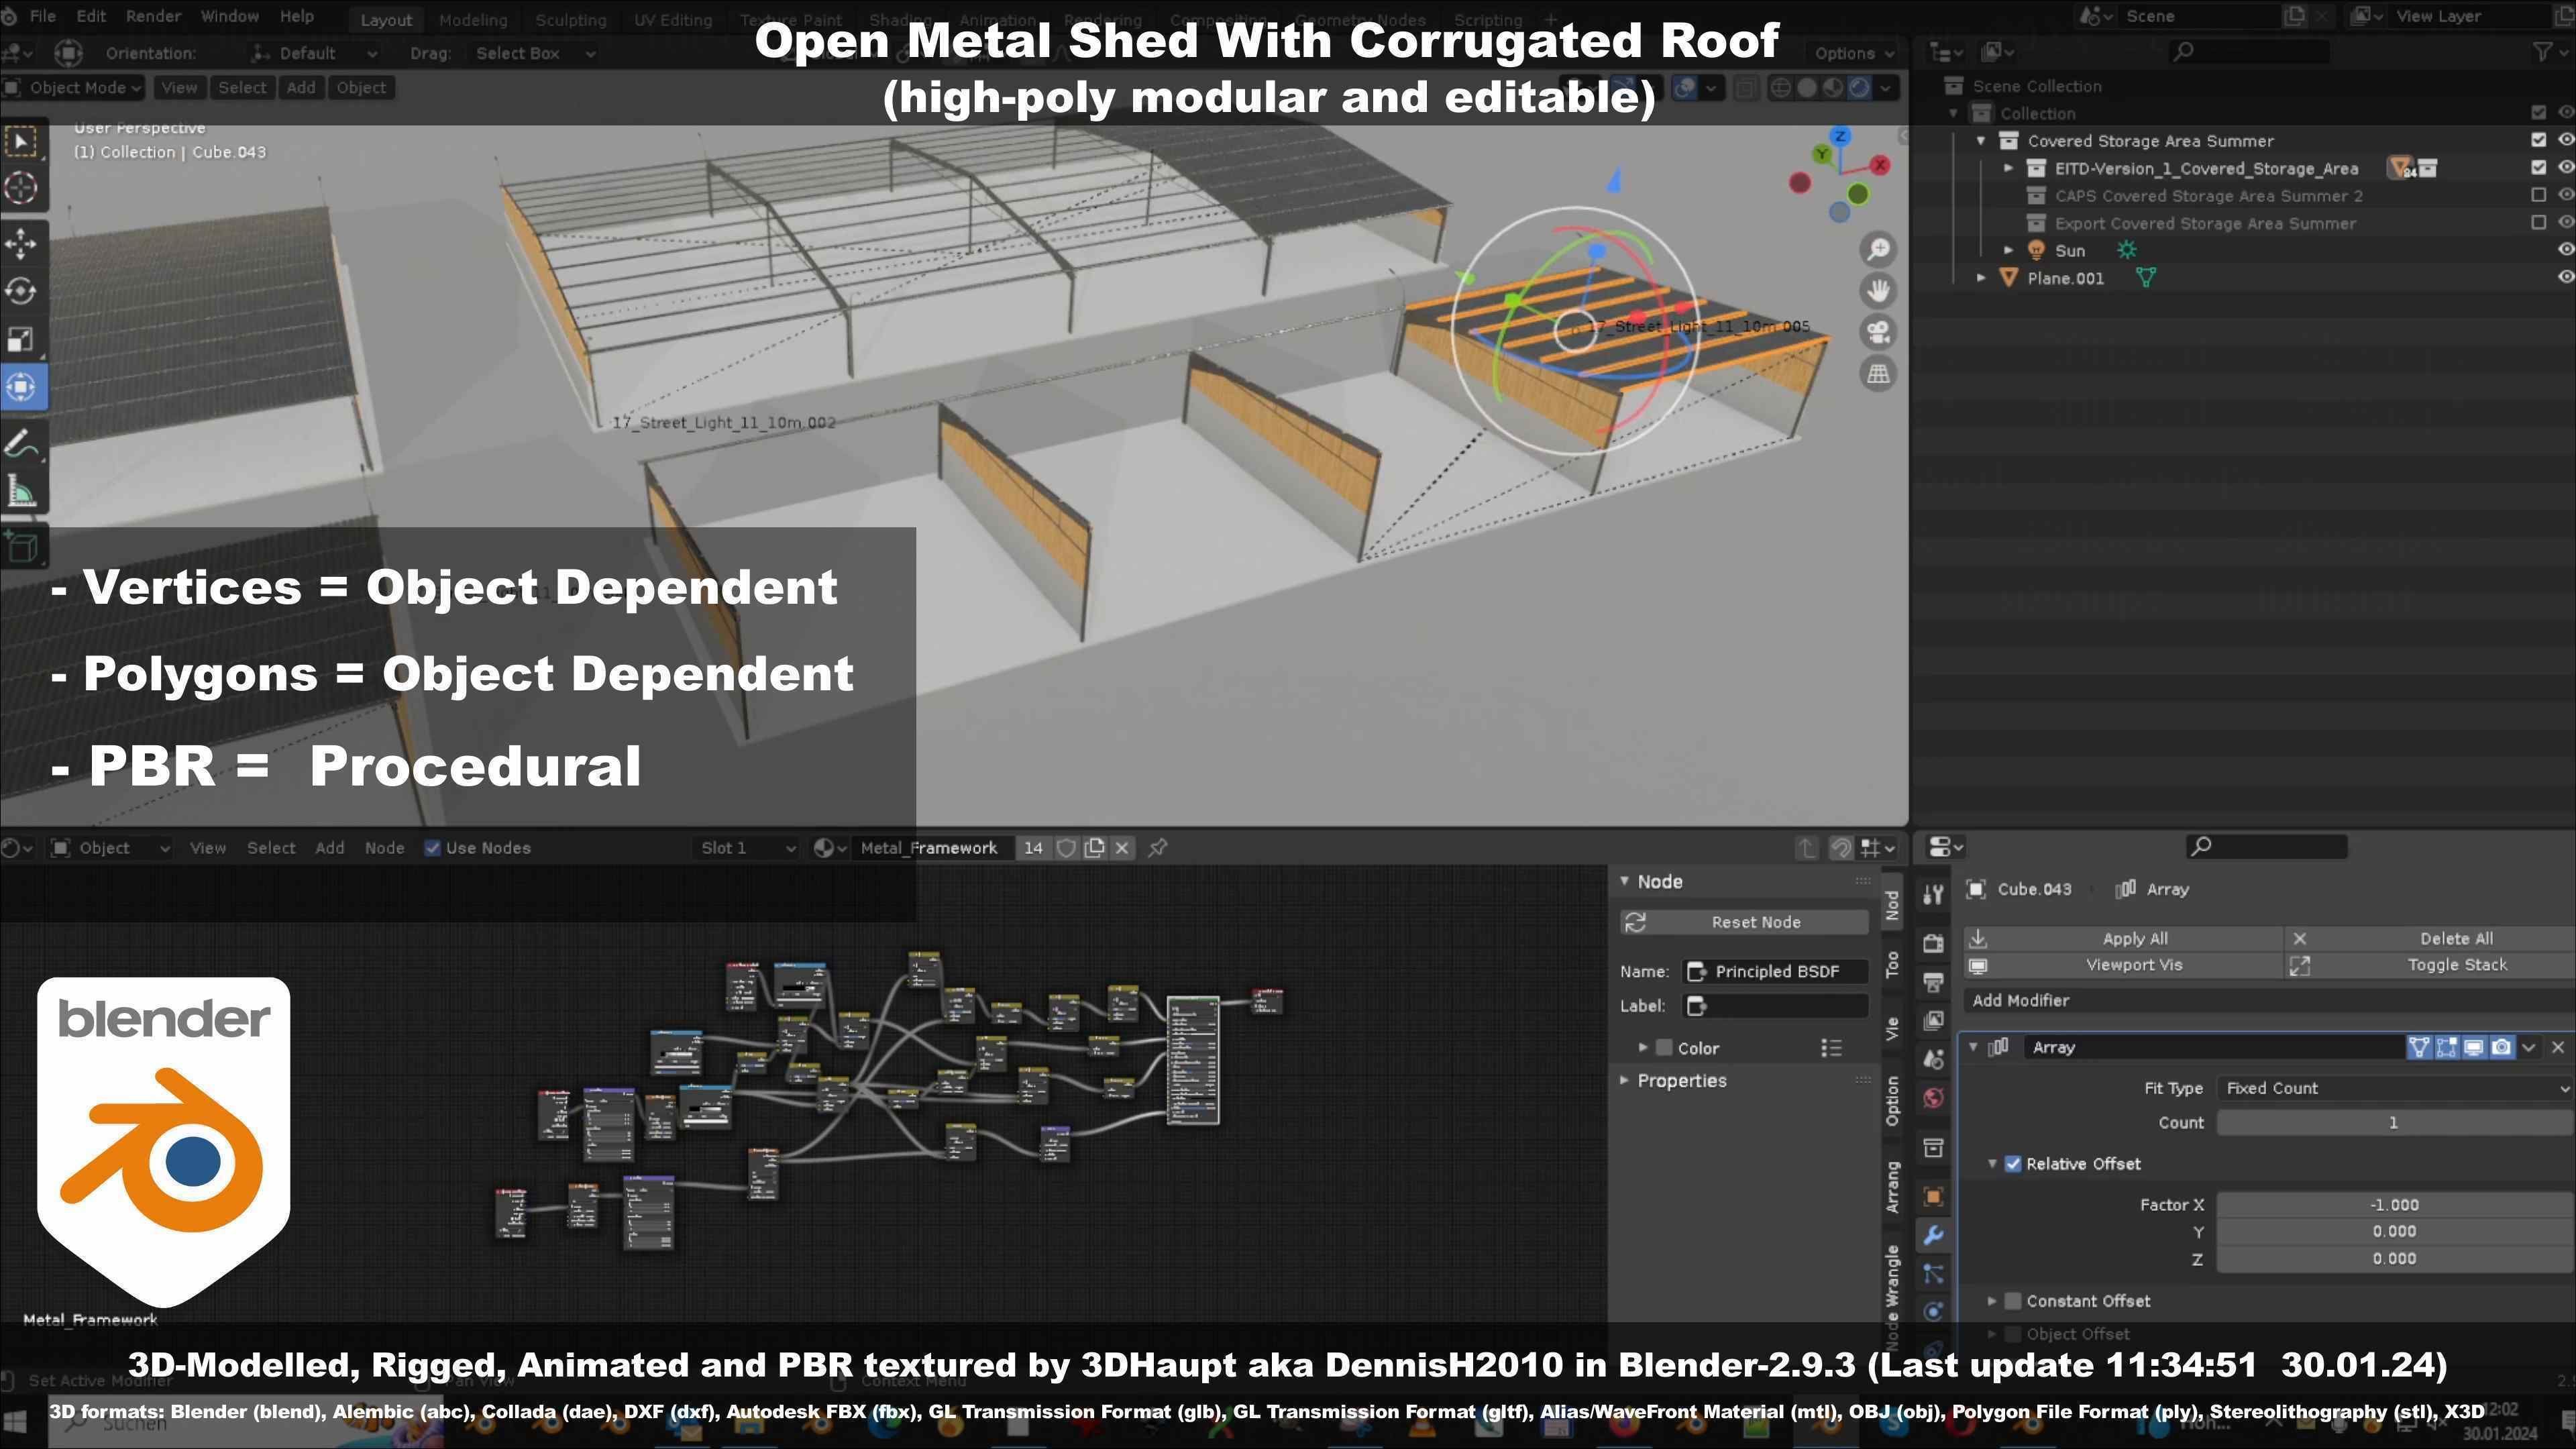The image size is (2576, 1449).
Task: Toggle Array modifier viewport display icon
Action: point(2473,1047)
